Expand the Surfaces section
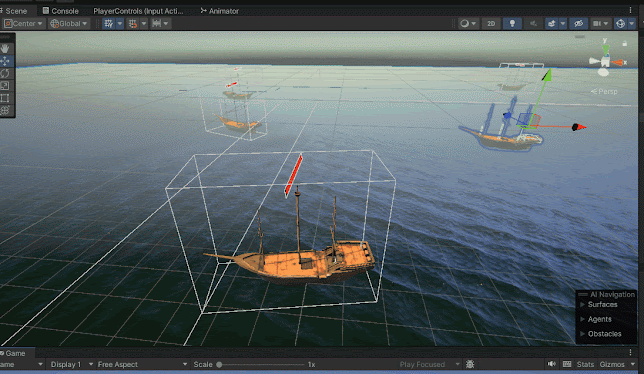The image size is (644, 374). [x=602, y=304]
